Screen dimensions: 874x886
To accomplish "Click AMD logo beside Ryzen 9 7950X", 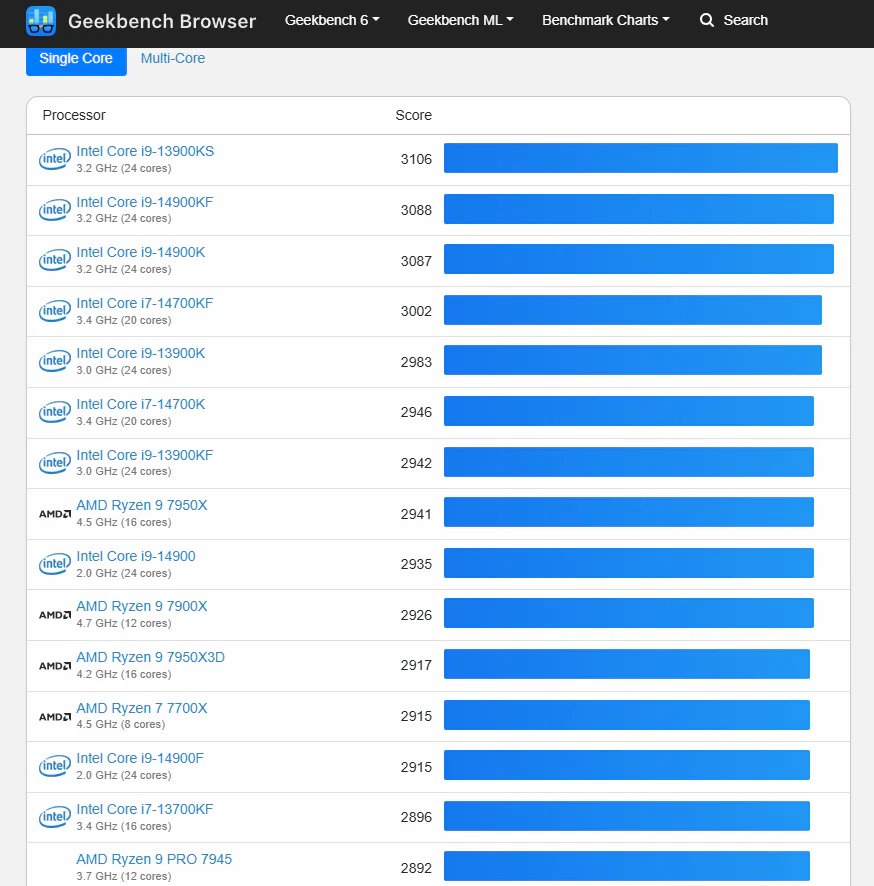I will click(55, 514).
